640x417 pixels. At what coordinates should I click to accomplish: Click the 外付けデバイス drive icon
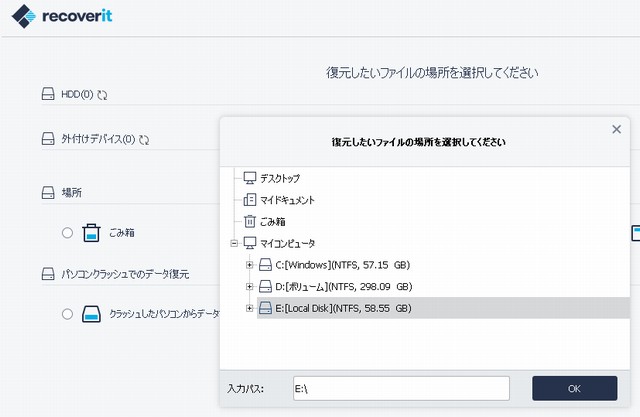[46, 139]
